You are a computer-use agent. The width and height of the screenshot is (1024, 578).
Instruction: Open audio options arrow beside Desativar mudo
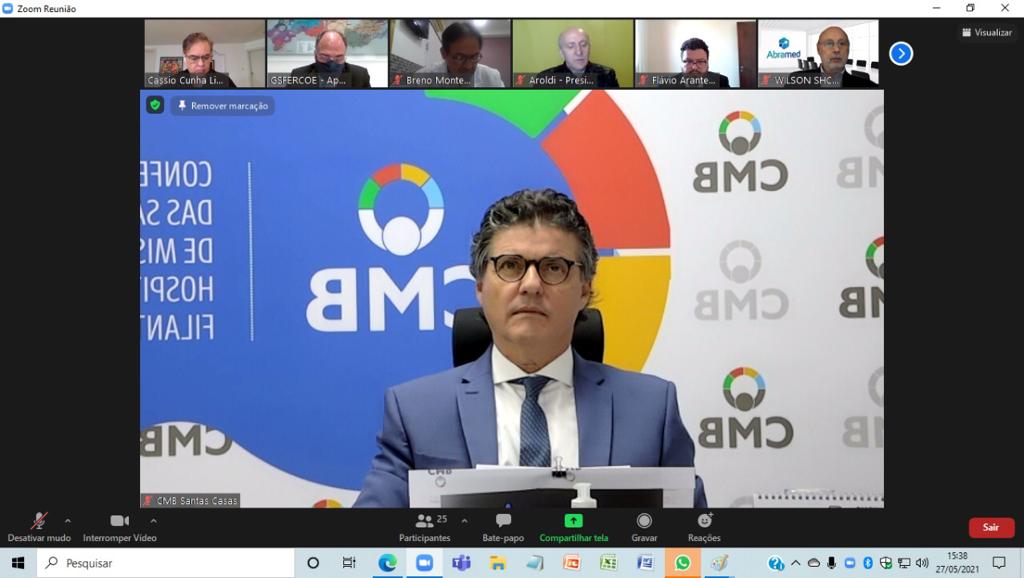(x=68, y=521)
